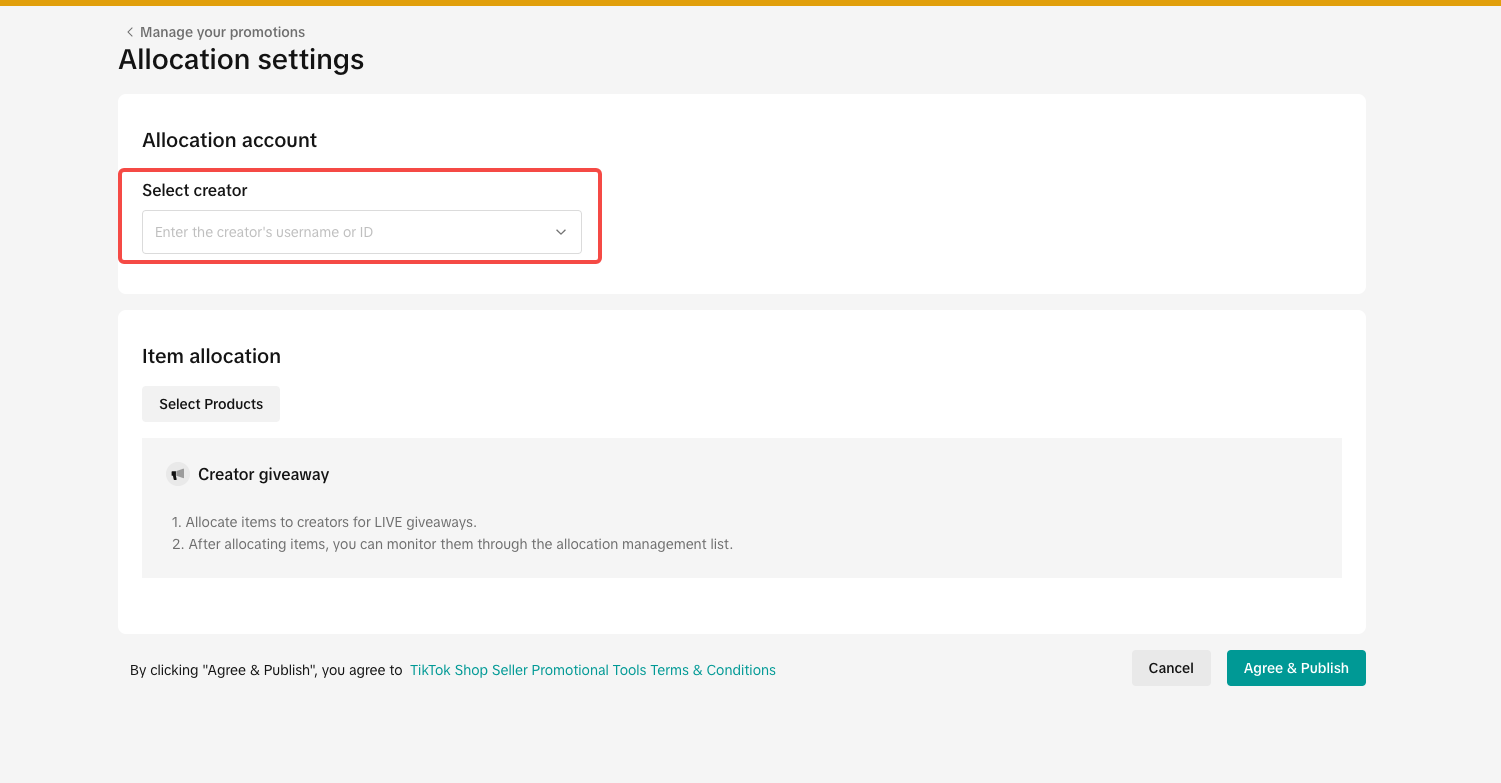This screenshot has height=783, width=1501.
Task: Click the Item allocation section heading
Action: (x=211, y=356)
